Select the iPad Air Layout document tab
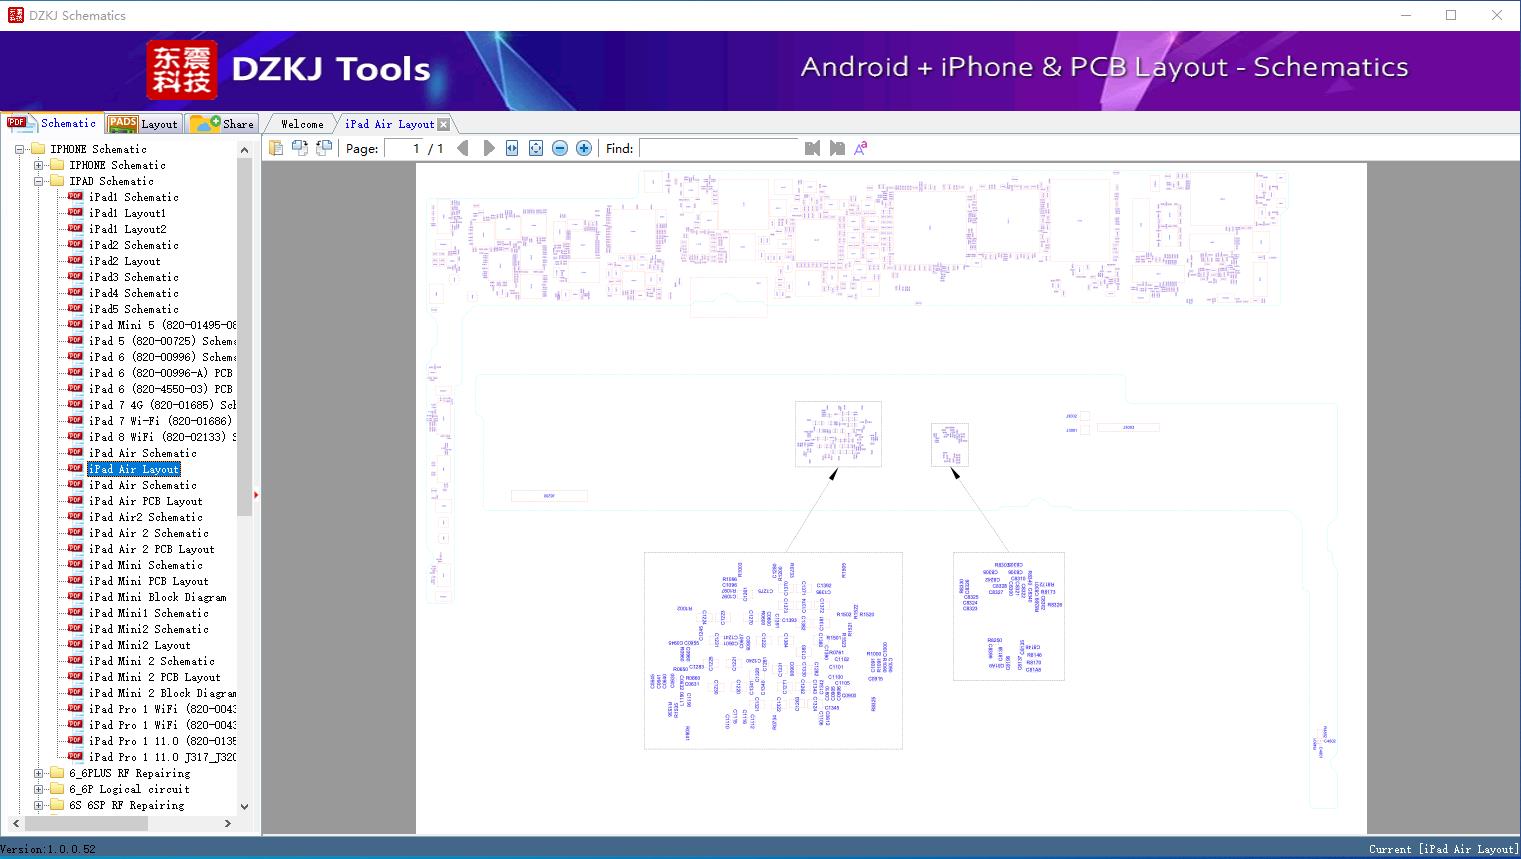This screenshot has width=1521, height=859. (x=389, y=124)
